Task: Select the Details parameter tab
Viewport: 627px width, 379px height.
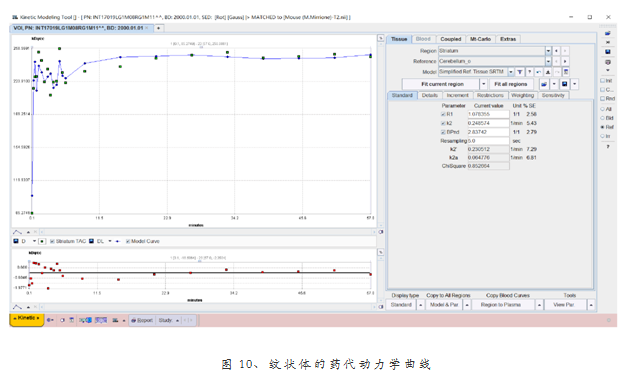Action: [429, 96]
